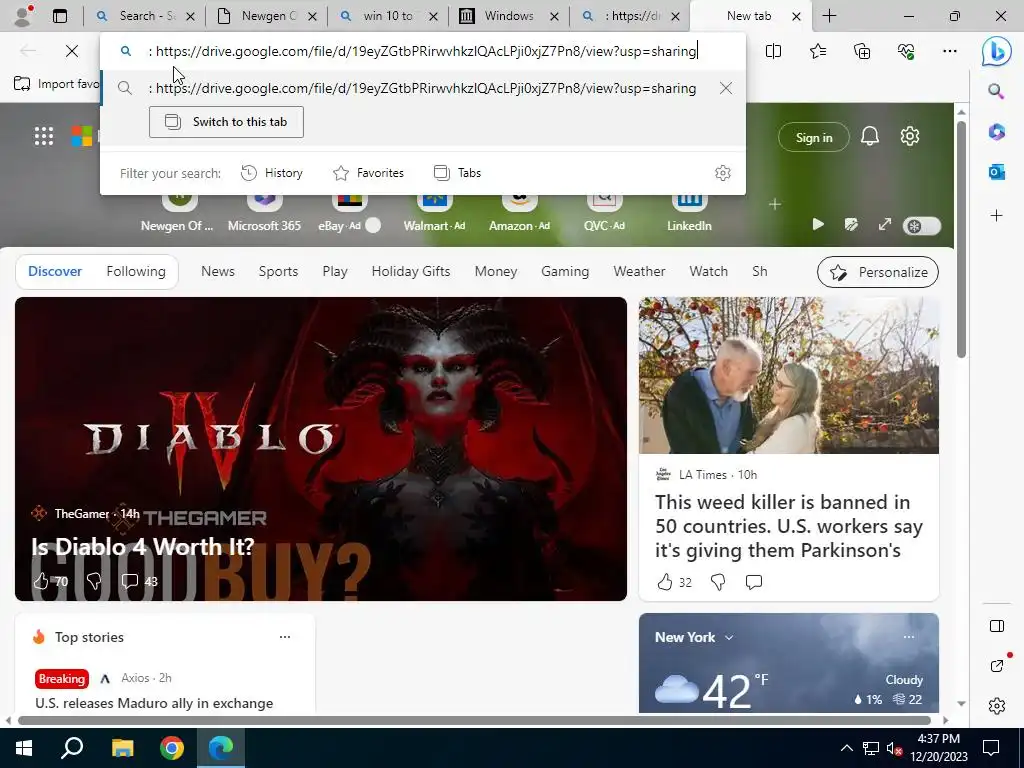Open Microsoft 365 sidebar icon
The width and height of the screenshot is (1024, 768).
[x=997, y=131]
